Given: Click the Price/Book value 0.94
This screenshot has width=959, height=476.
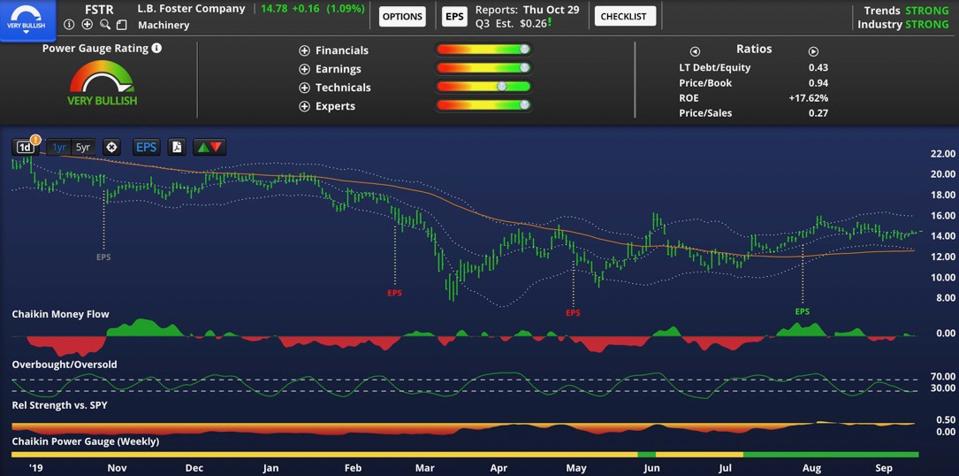Looking at the screenshot, I should pos(818,83).
